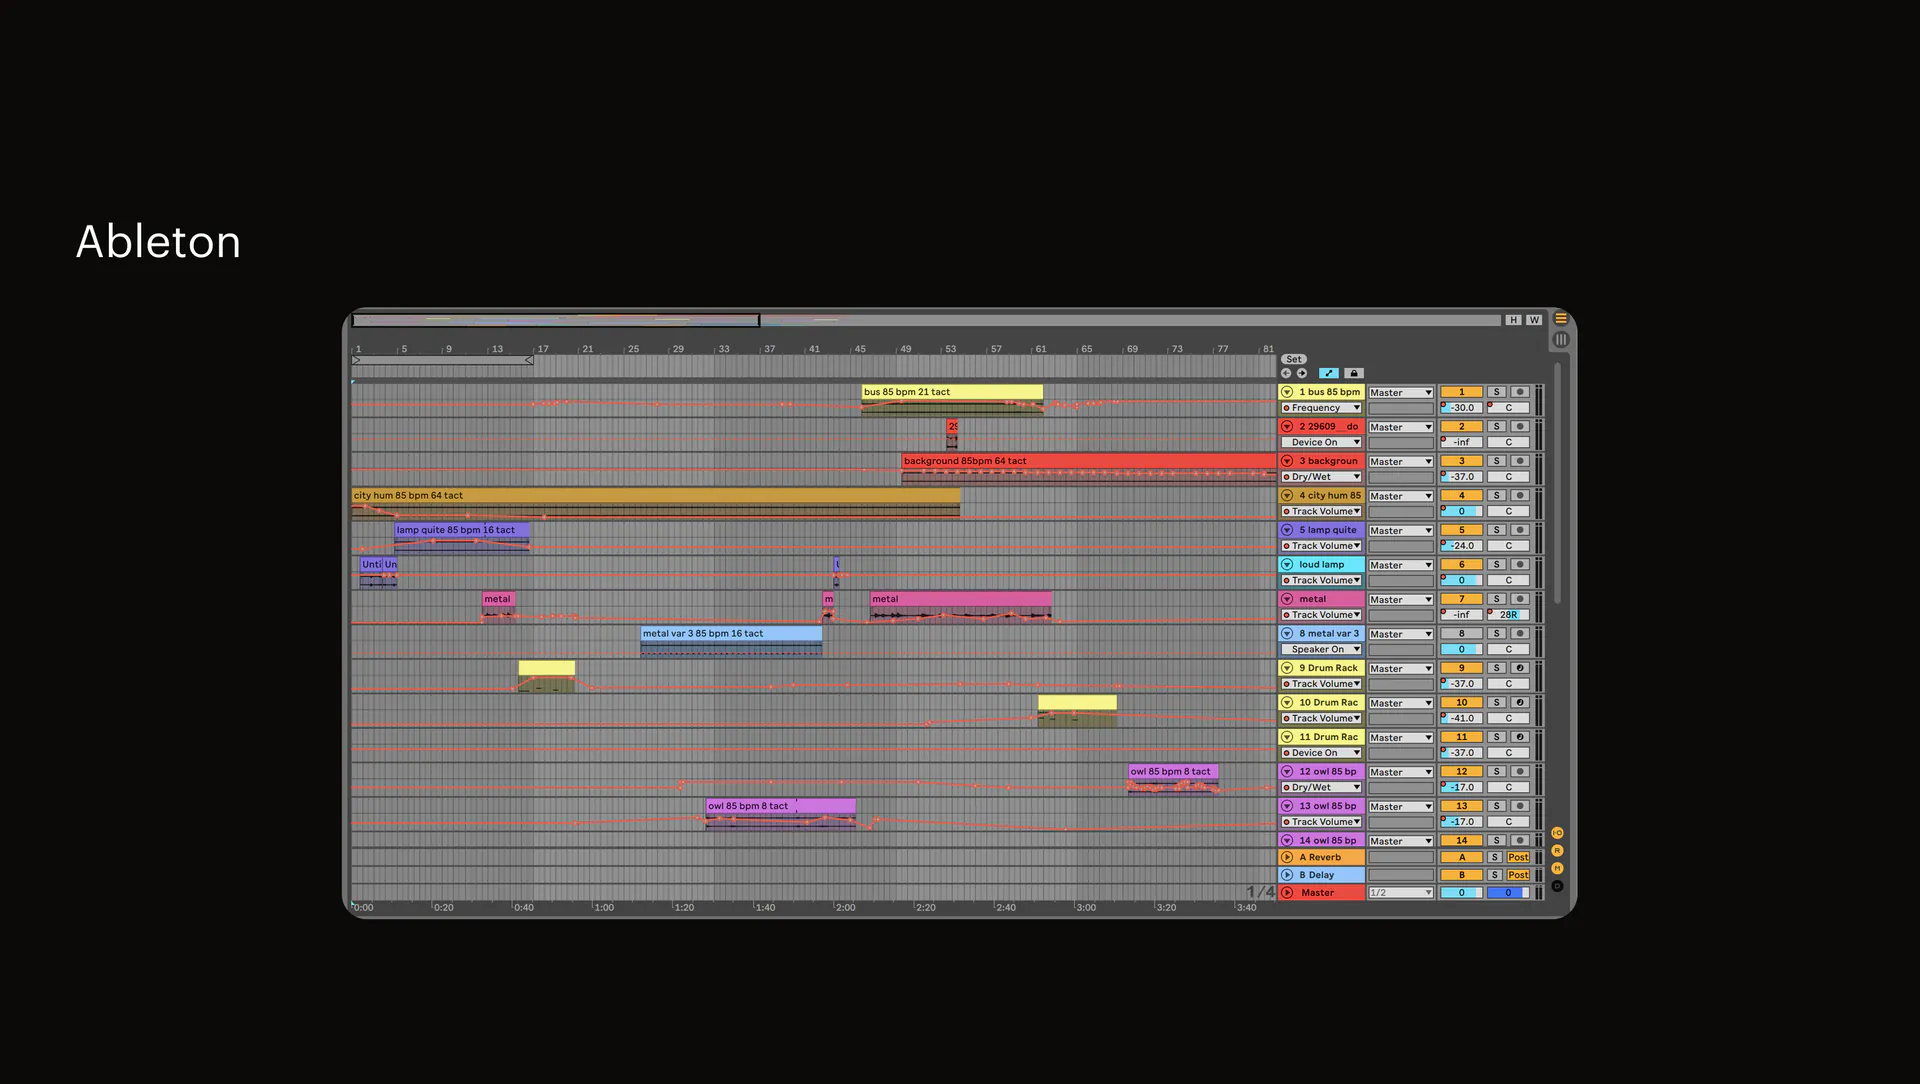This screenshot has width=1920, height=1084.
Task: Unfold the A Reverb return track
Action: pos(1287,857)
